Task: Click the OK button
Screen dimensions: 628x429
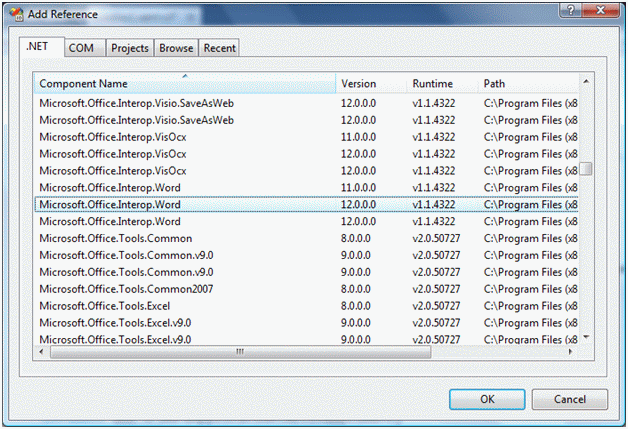Action: click(x=487, y=399)
